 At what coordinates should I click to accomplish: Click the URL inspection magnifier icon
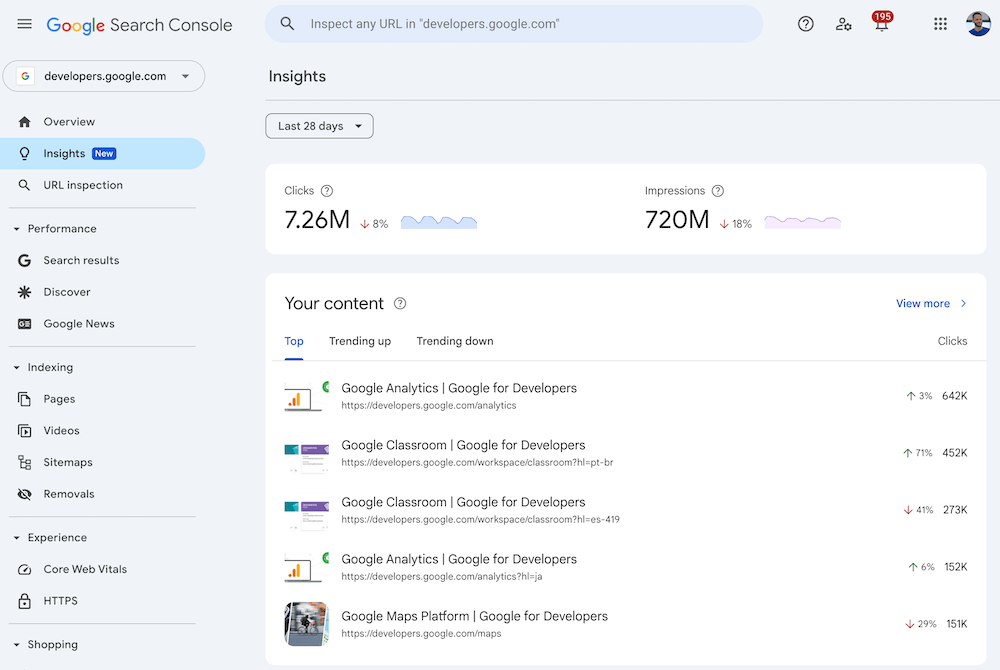tap(24, 185)
